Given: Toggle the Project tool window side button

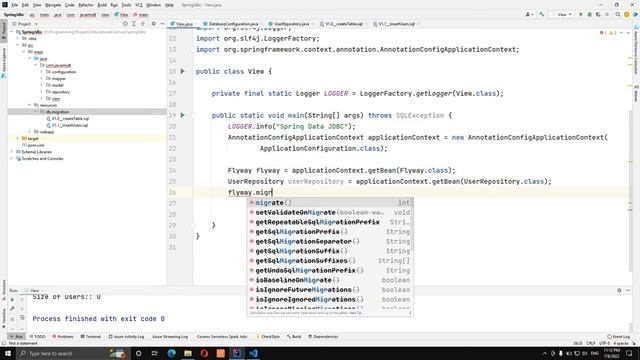Looking at the screenshot, I should 4,31.
